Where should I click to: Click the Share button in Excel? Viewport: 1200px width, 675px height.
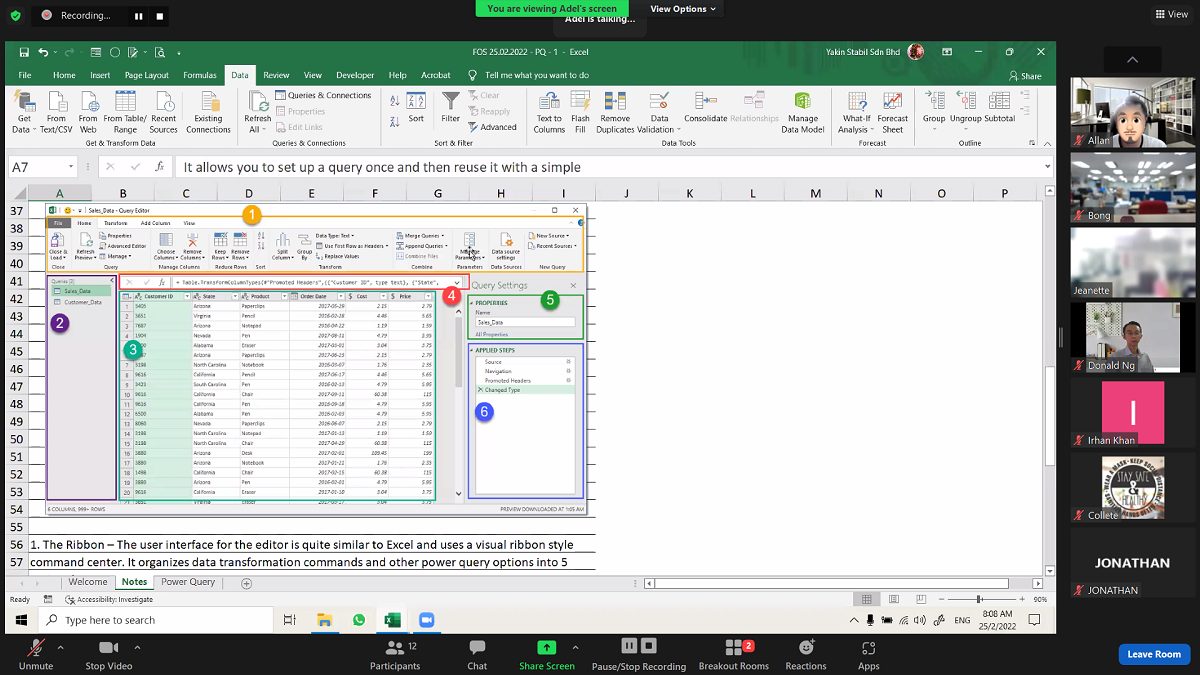[1025, 76]
